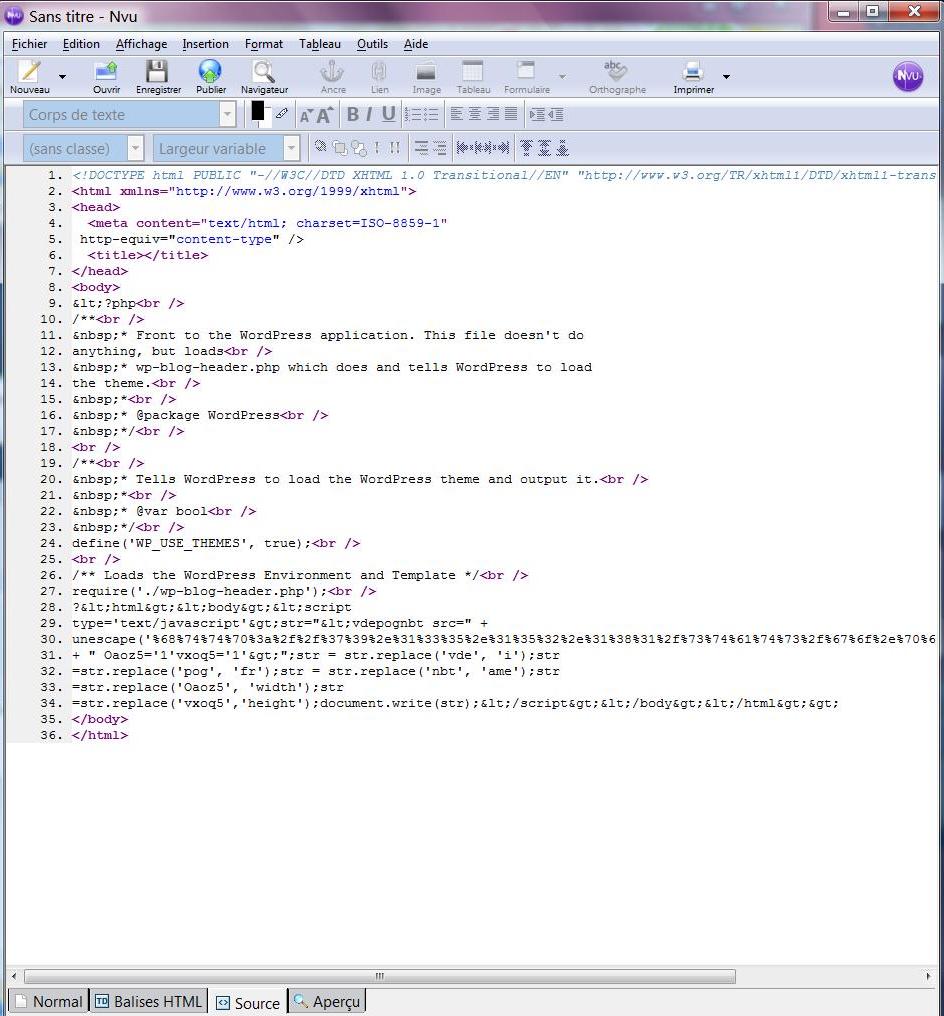
Task: Open the Insertion menu
Action: coord(205,44)
